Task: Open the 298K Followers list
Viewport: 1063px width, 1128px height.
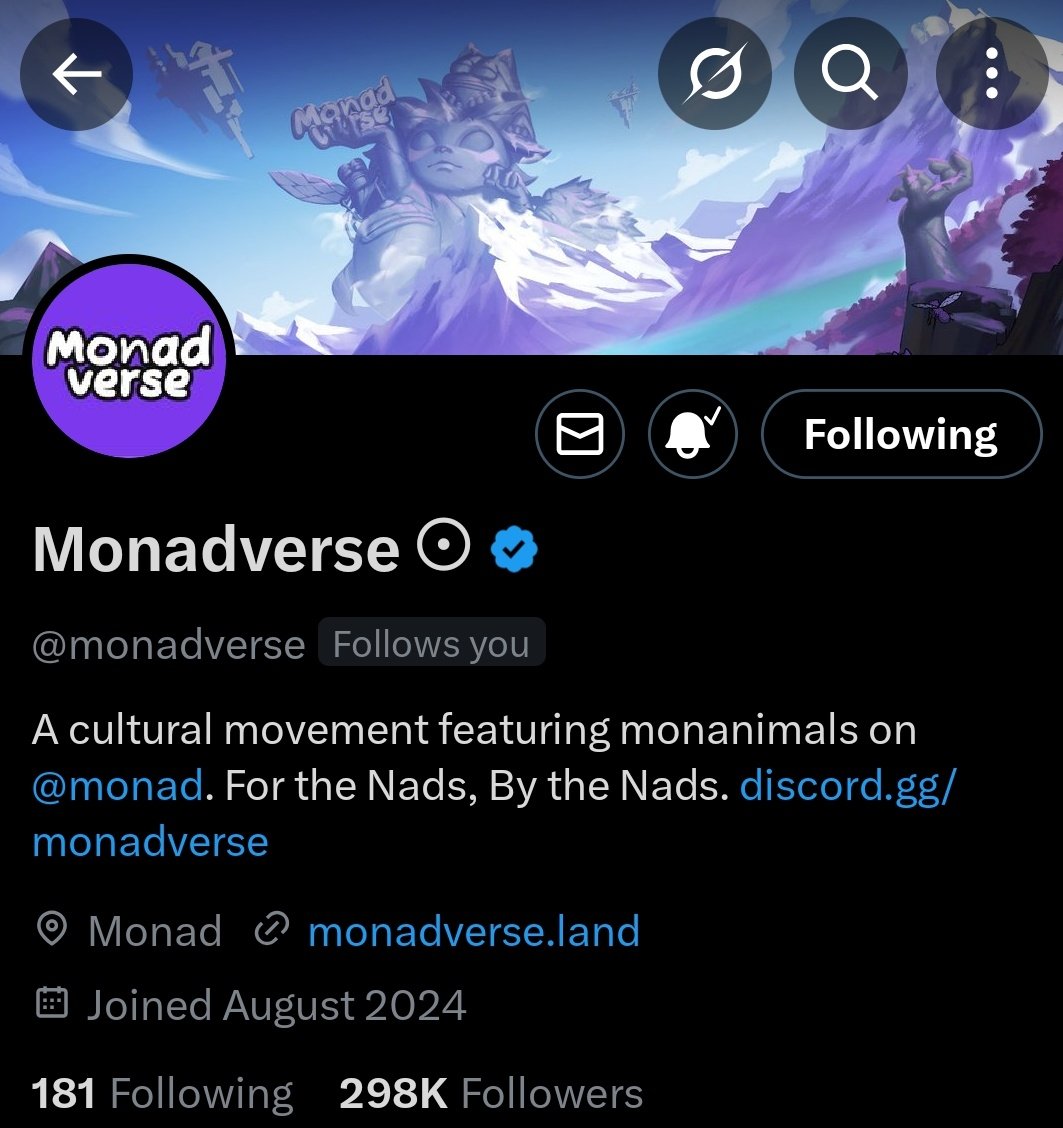Action: coord(491,1093)
